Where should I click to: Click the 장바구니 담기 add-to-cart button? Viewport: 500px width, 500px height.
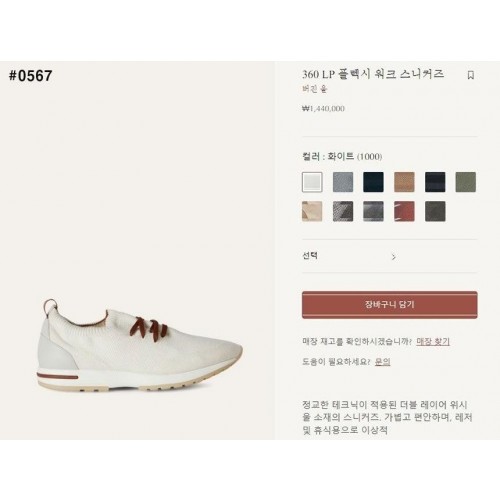coord(390,305)
